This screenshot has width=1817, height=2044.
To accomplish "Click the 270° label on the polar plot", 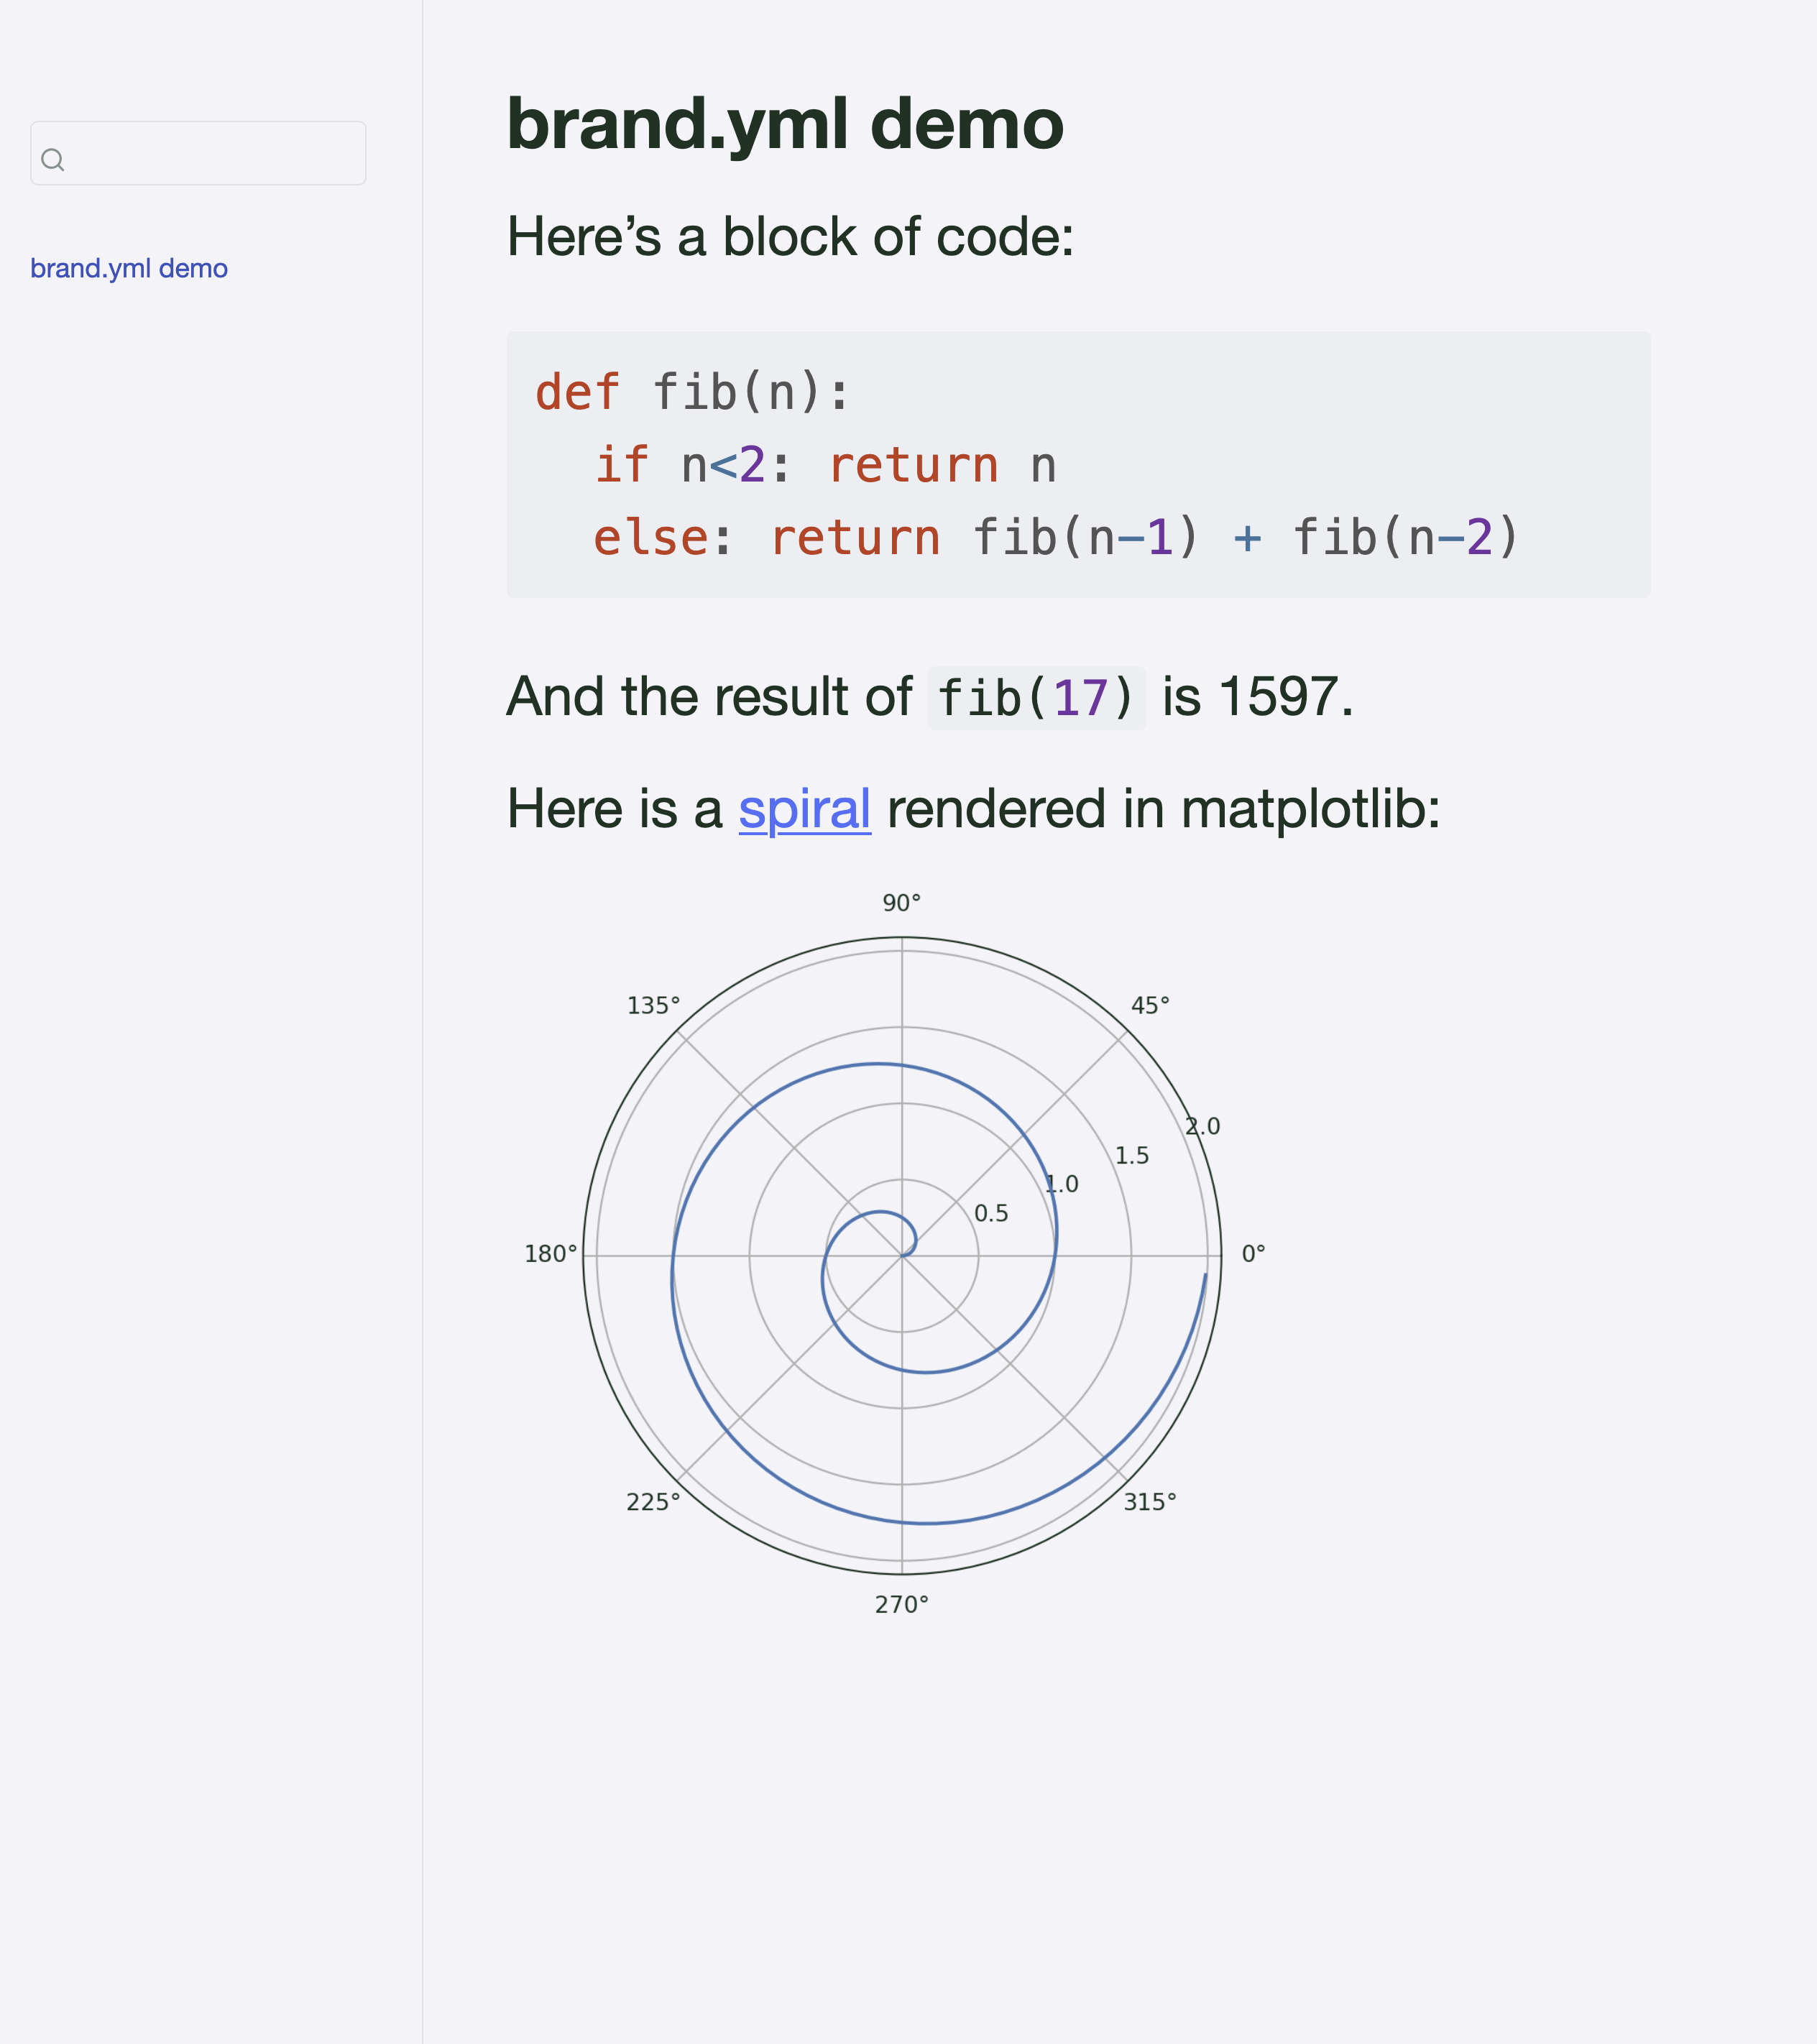I will coord(901,1605).
